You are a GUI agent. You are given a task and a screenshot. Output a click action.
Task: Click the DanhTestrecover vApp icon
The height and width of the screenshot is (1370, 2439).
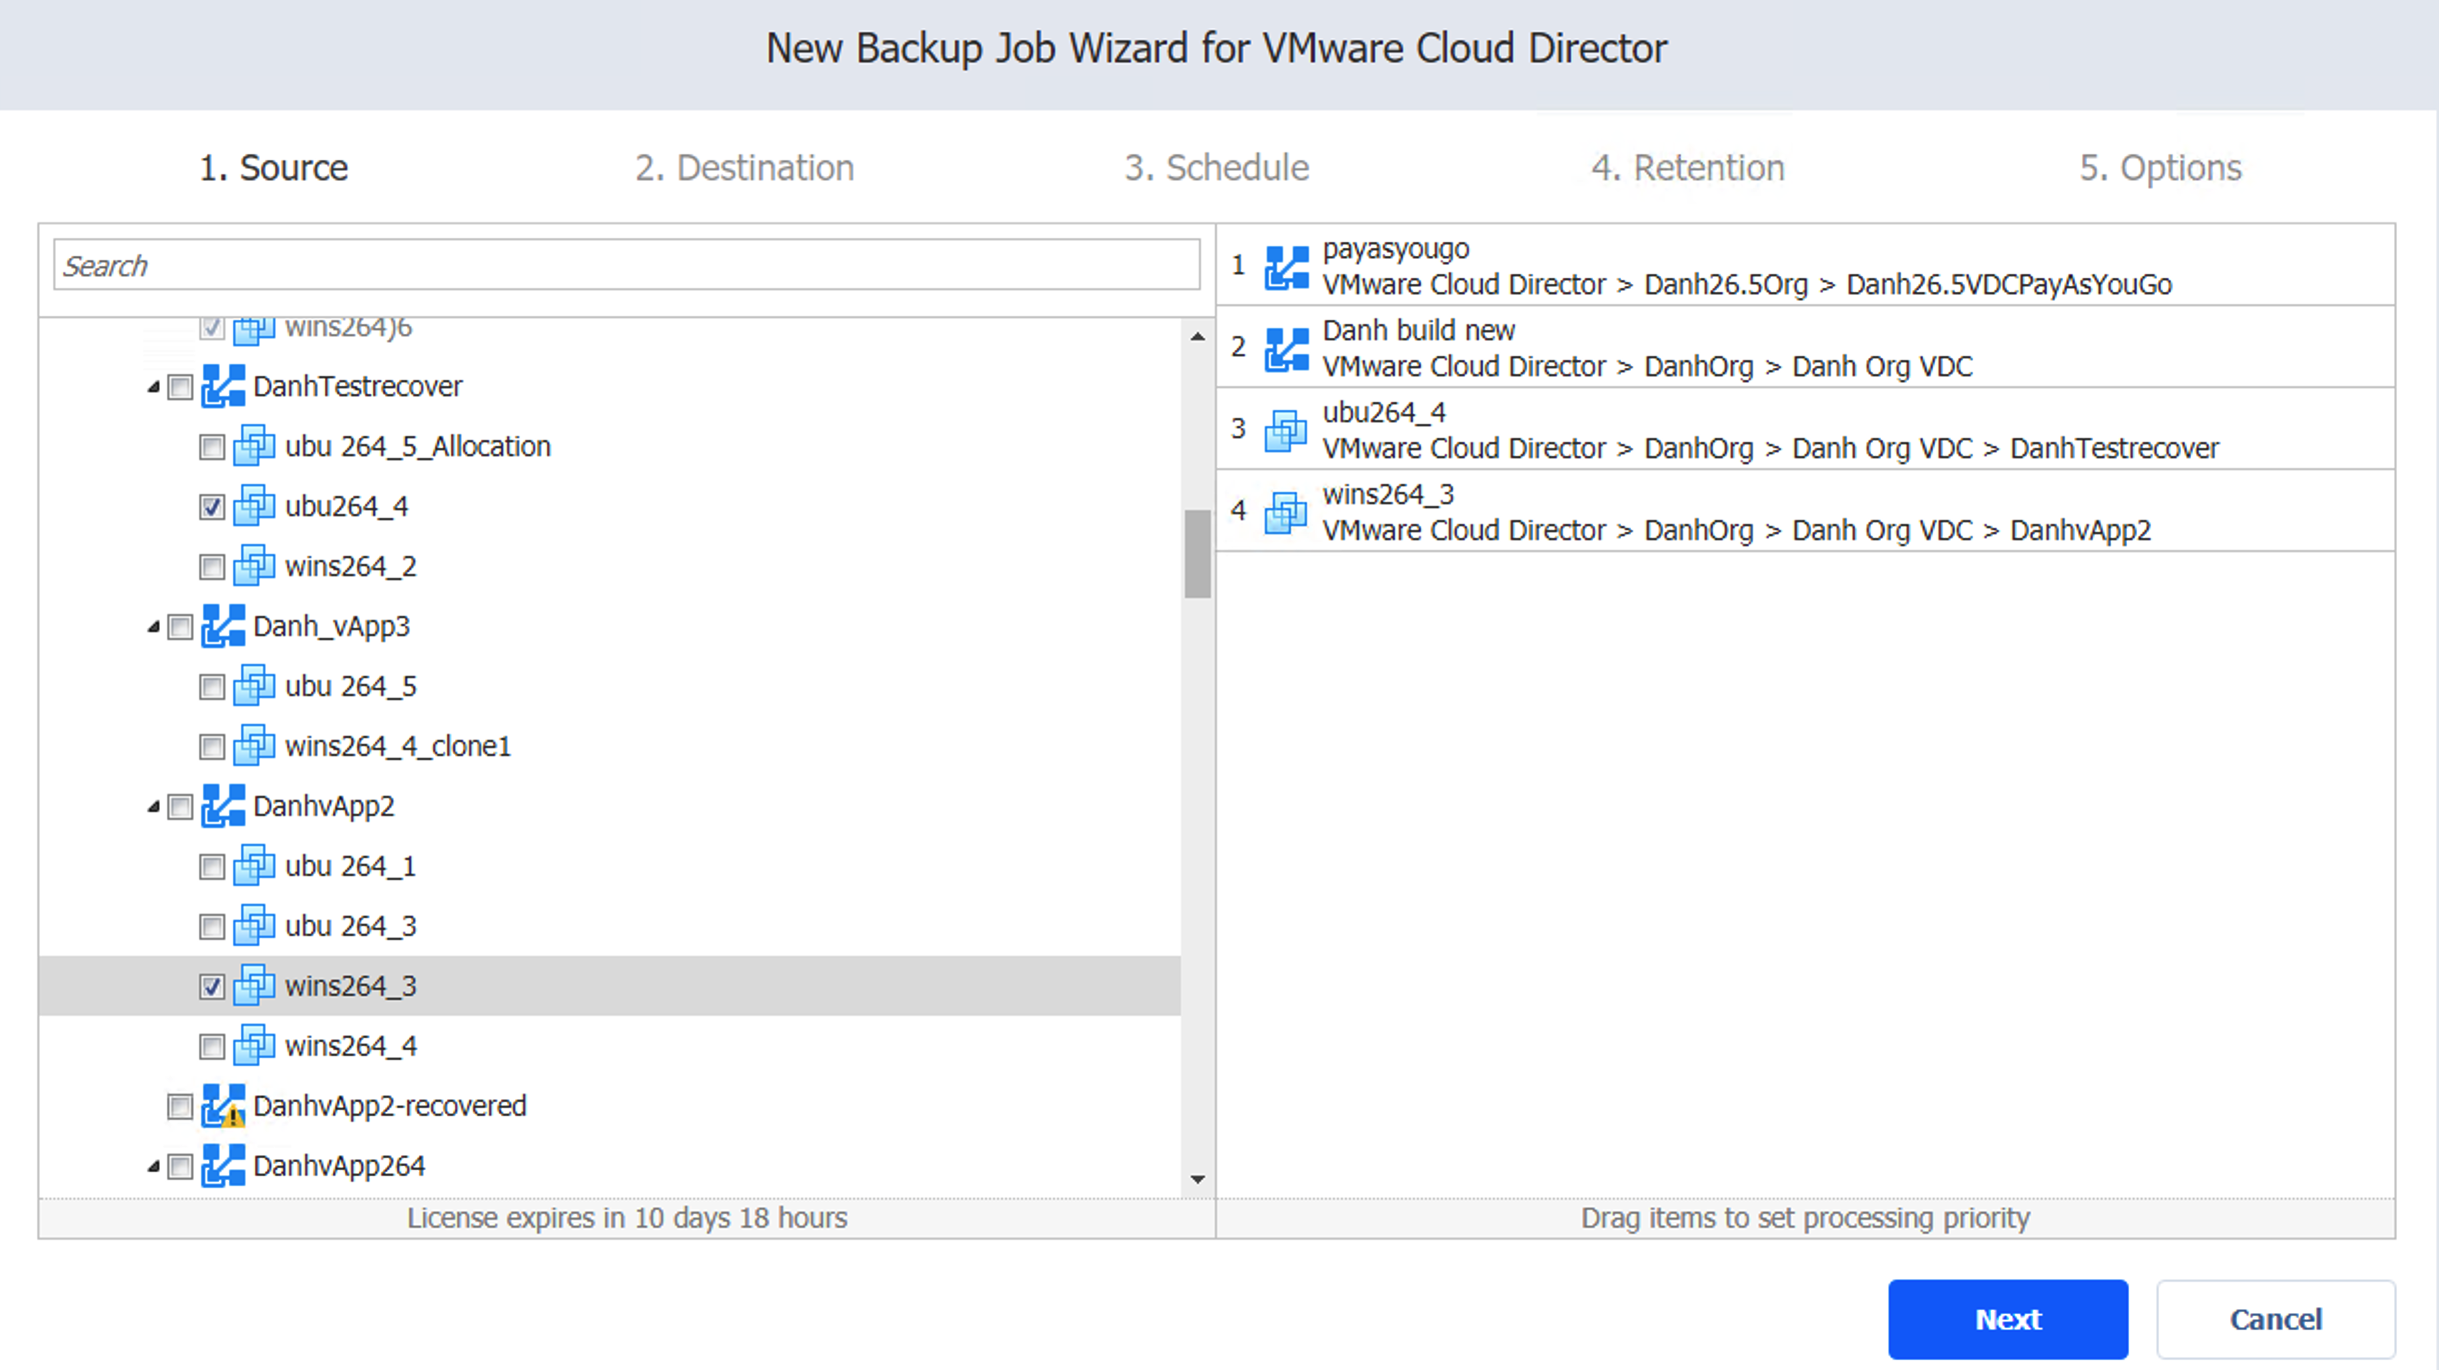[223, 386]
